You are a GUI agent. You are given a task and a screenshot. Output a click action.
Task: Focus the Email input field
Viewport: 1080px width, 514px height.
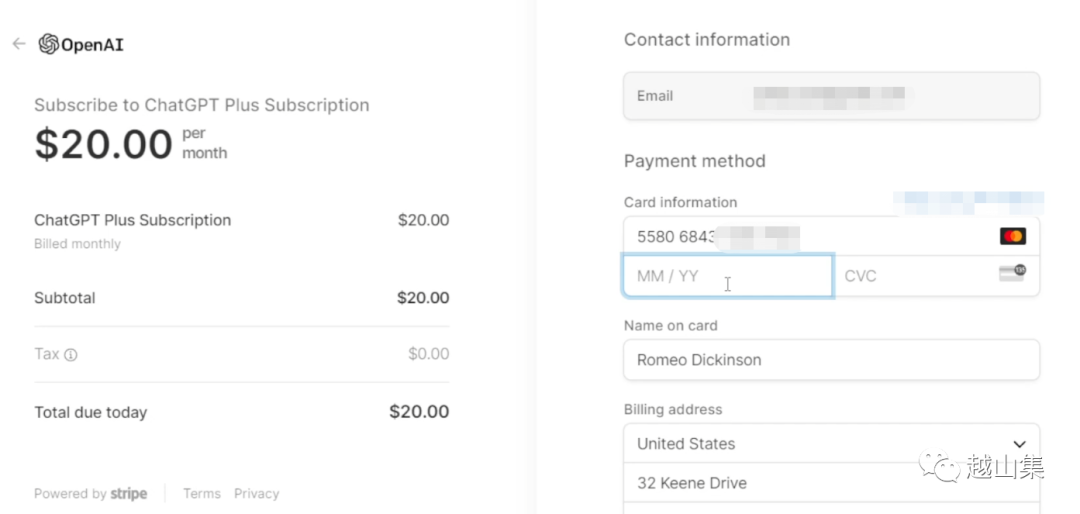click(x=830, y=96)
